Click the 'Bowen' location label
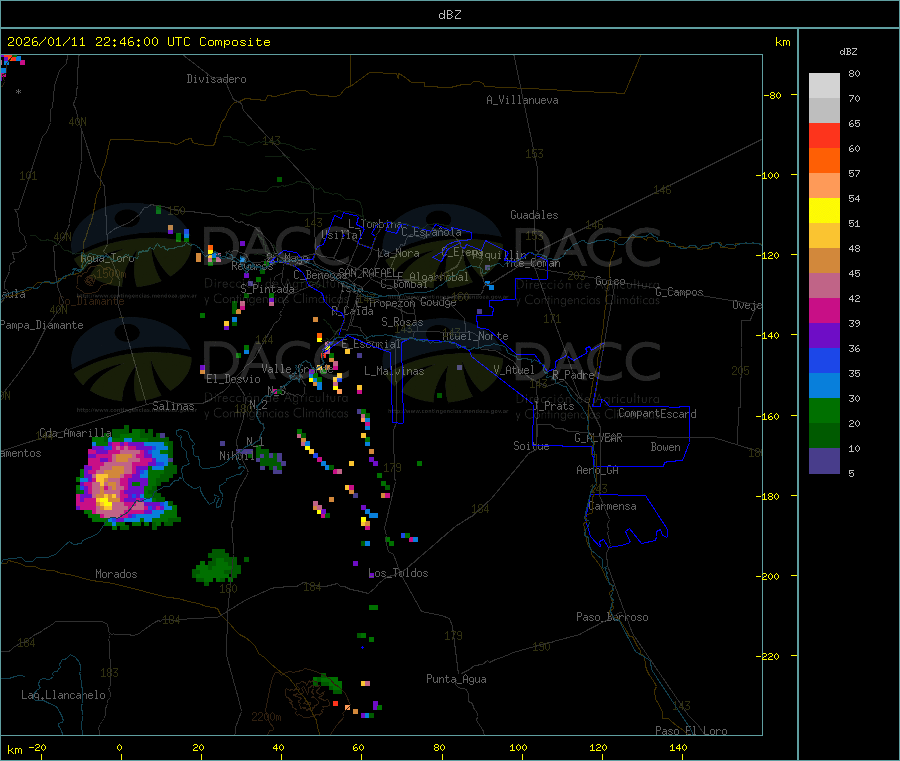 pyautogui.click(x=666, y=447)
